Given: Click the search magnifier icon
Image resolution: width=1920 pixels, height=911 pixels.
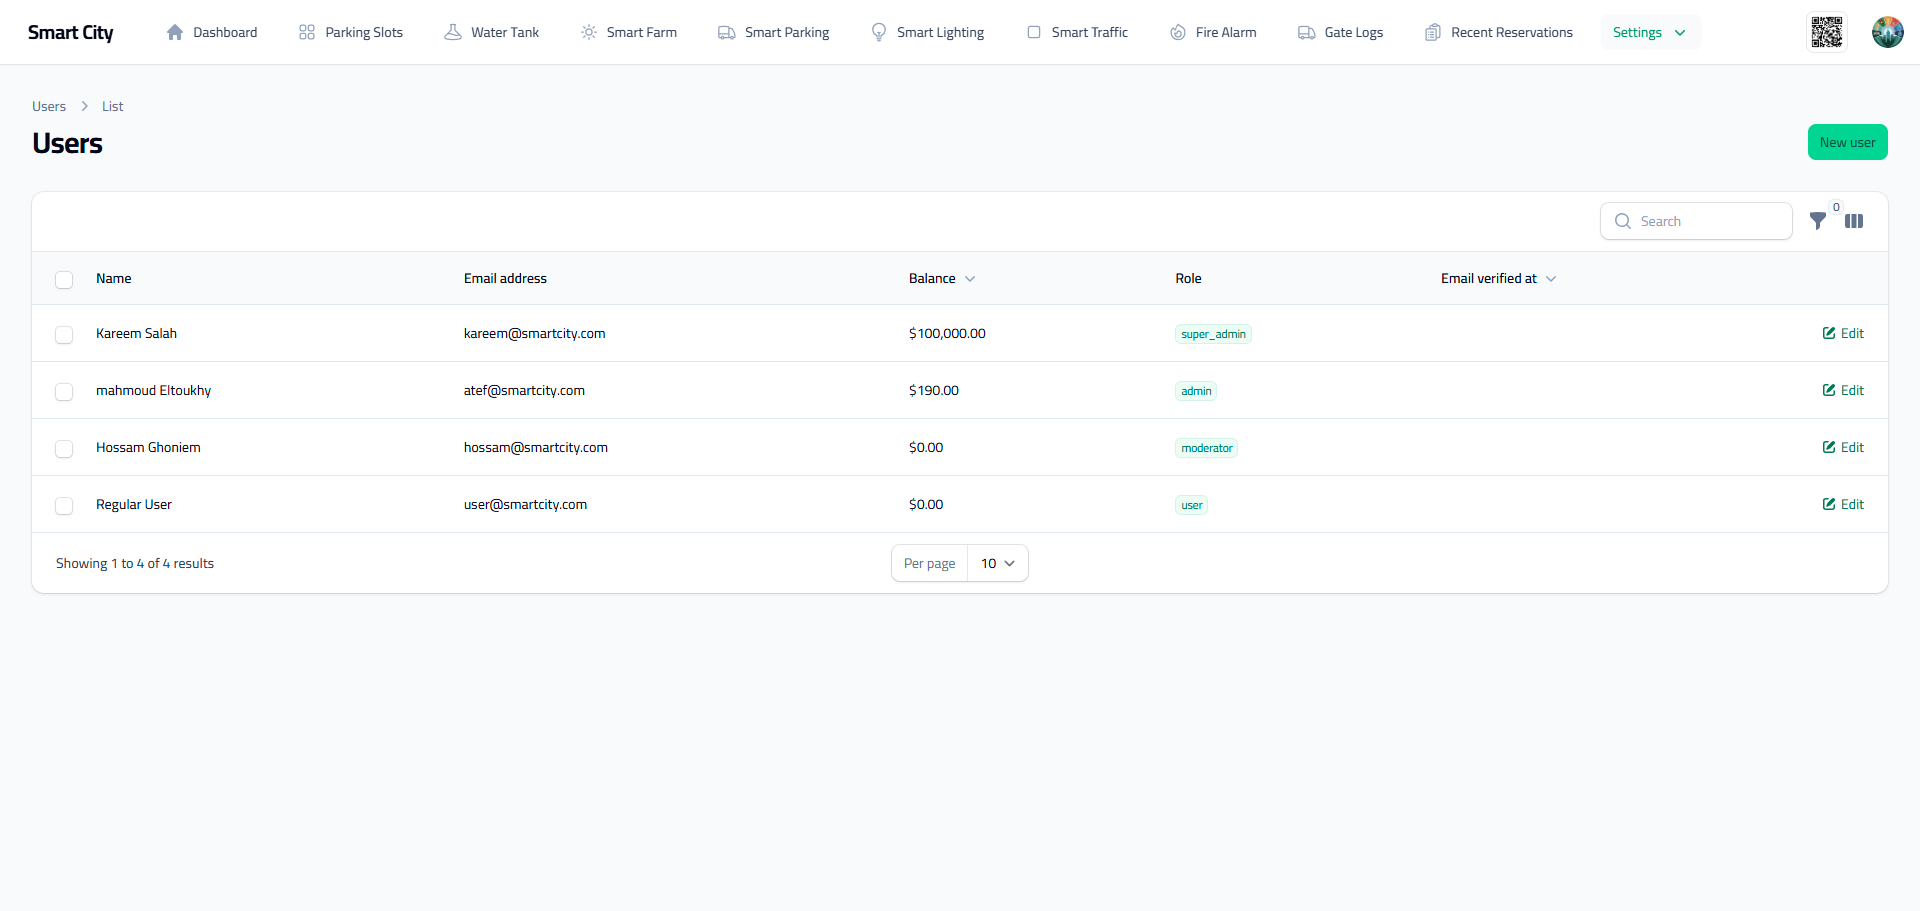Looking at the screenshot, I should tap(1623, 221).
